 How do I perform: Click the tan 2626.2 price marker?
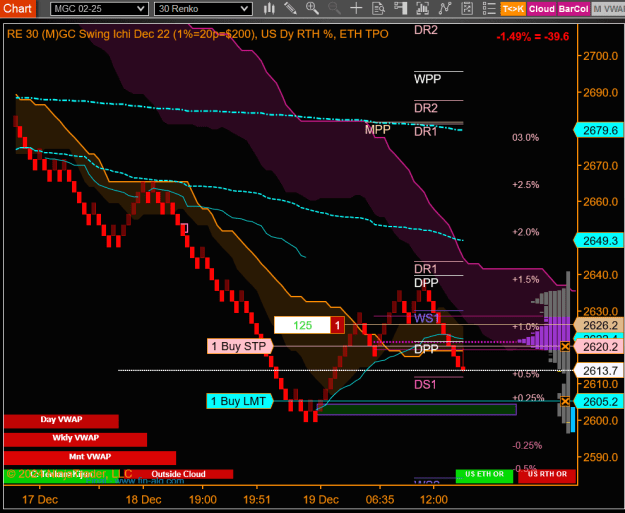tap(599, 325)
